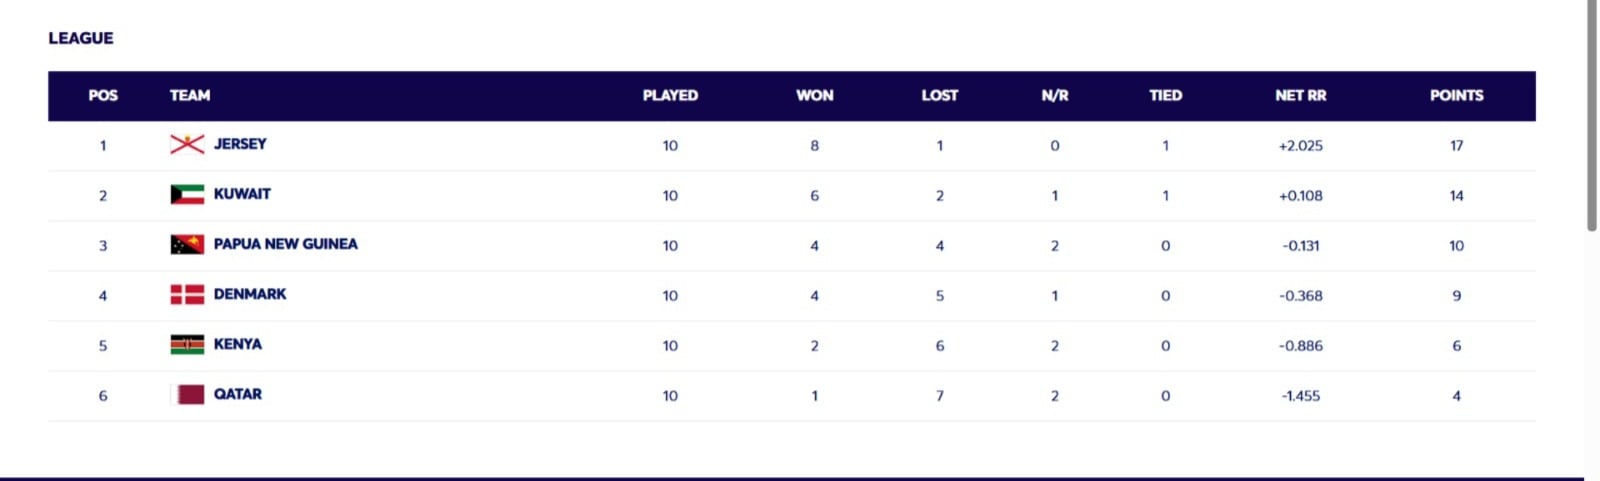Select the KENYA team name
Image resolution: width=1600 pixels, height=481 pixels.
click(238, 344)
